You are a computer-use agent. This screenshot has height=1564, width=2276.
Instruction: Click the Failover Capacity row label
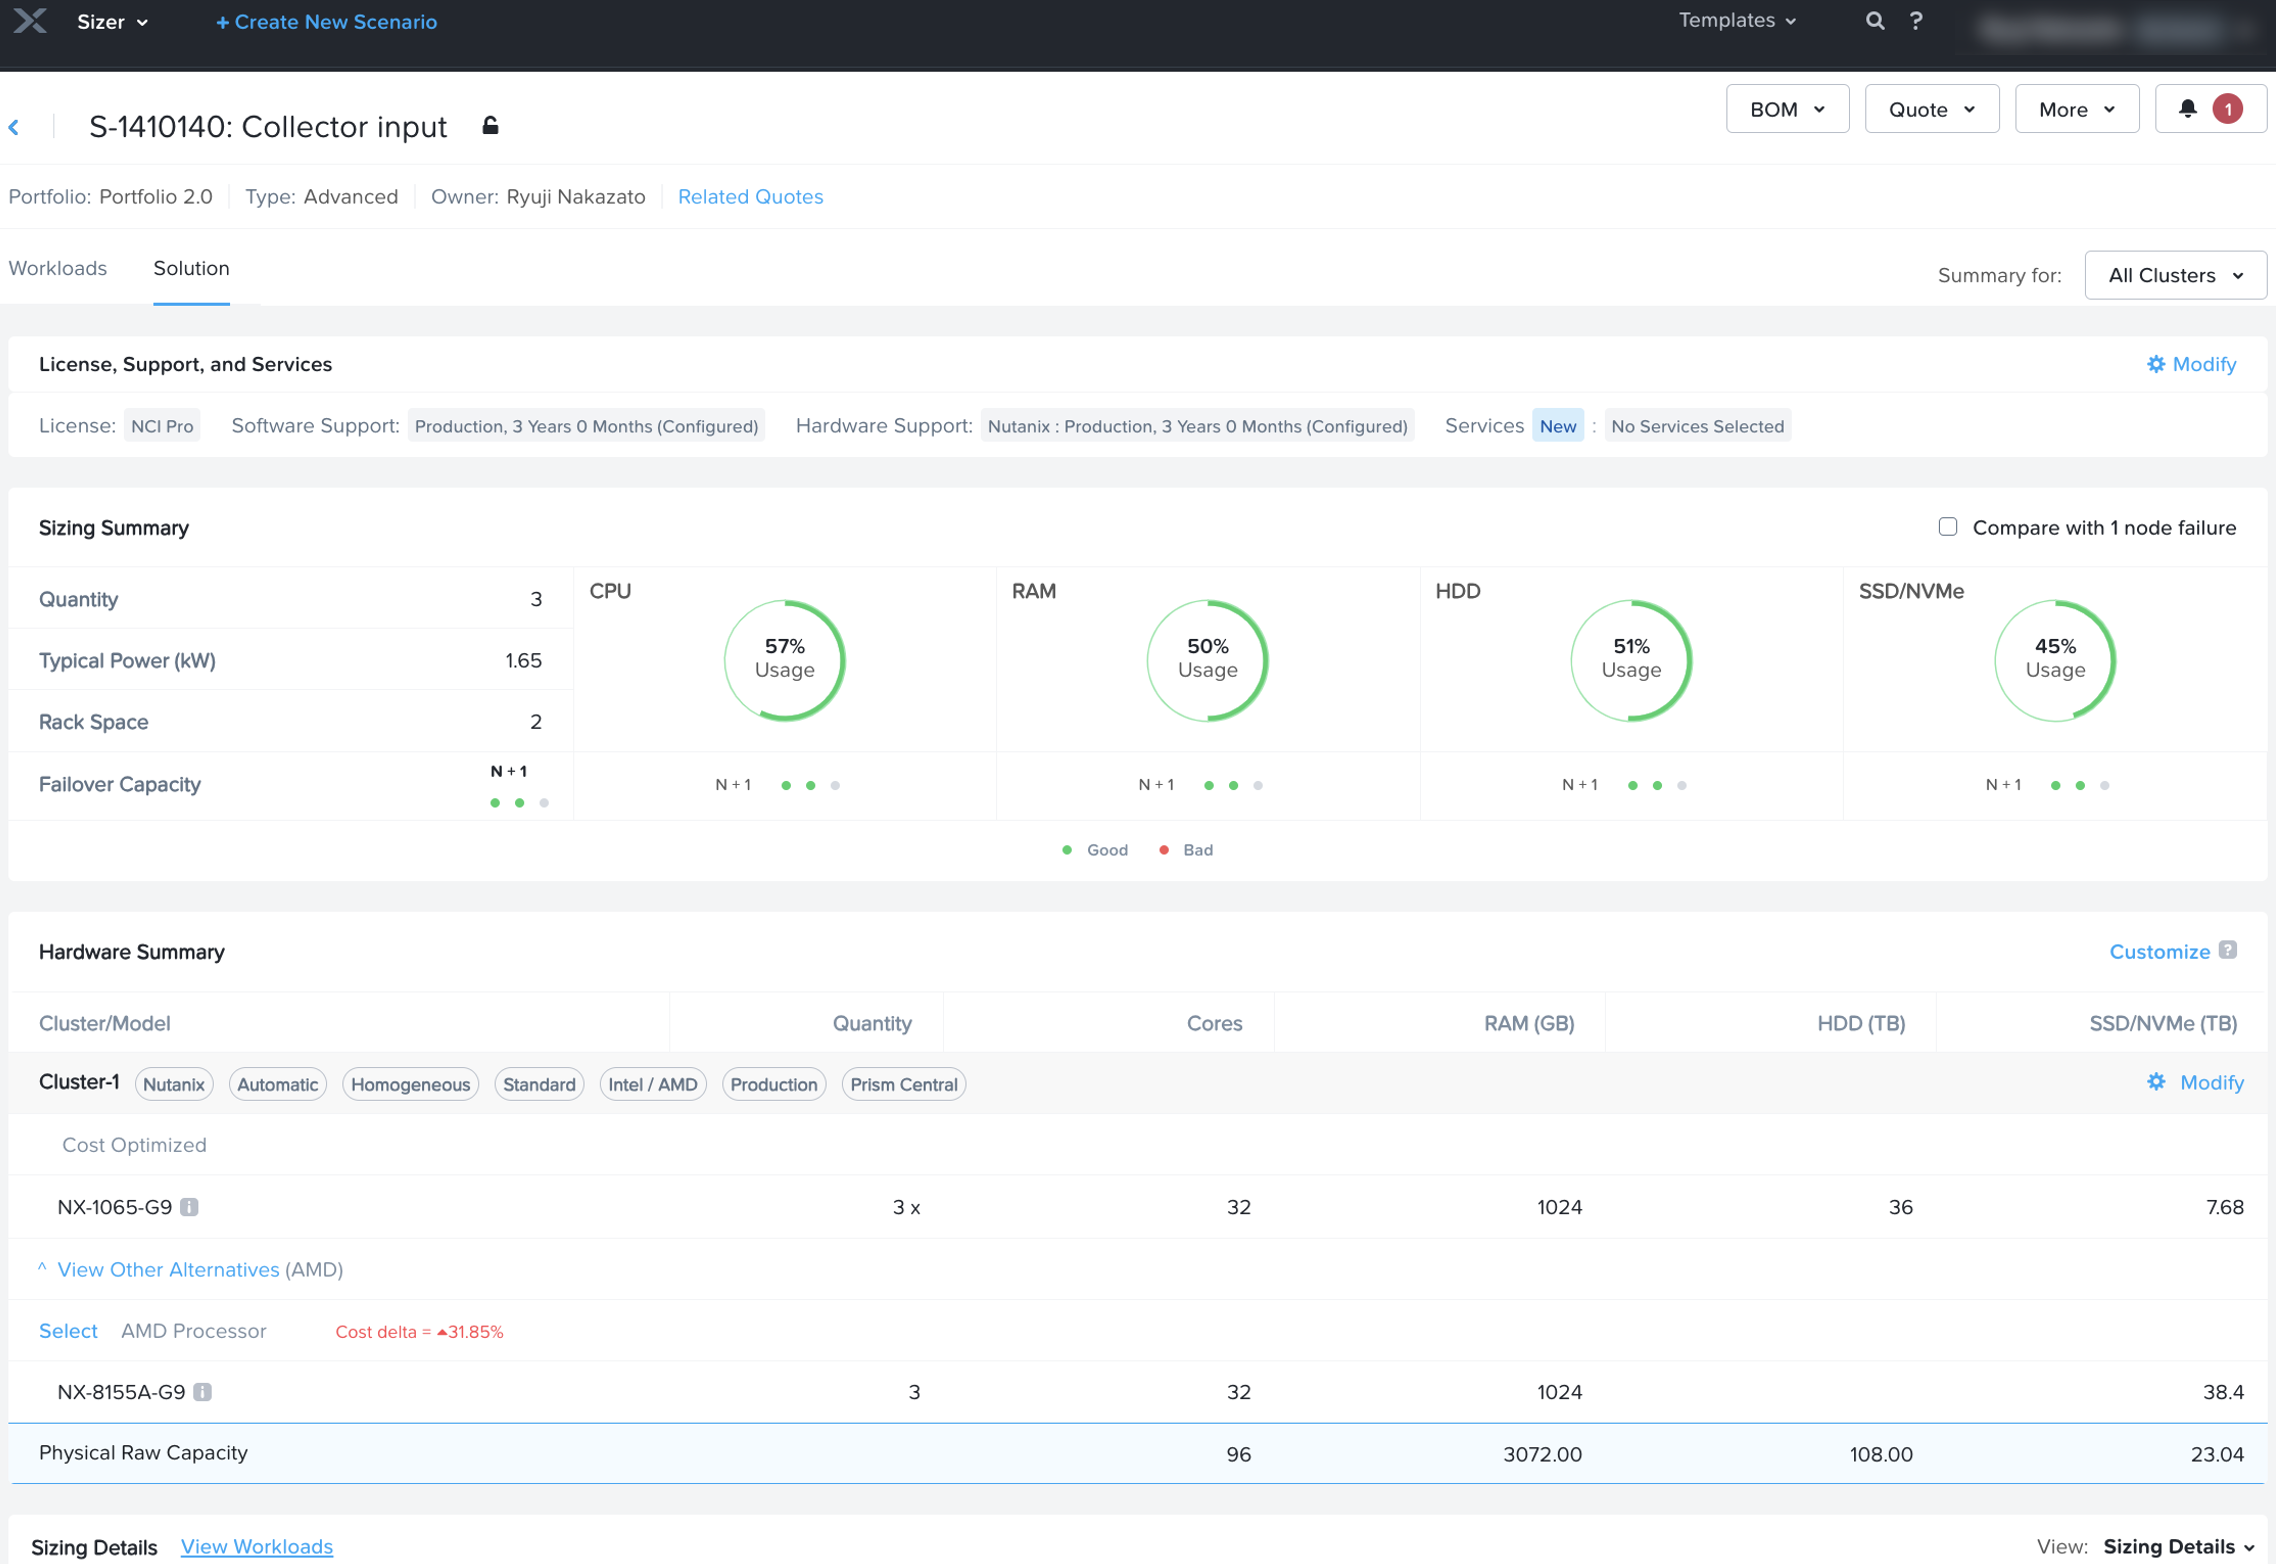pos(119,785)
